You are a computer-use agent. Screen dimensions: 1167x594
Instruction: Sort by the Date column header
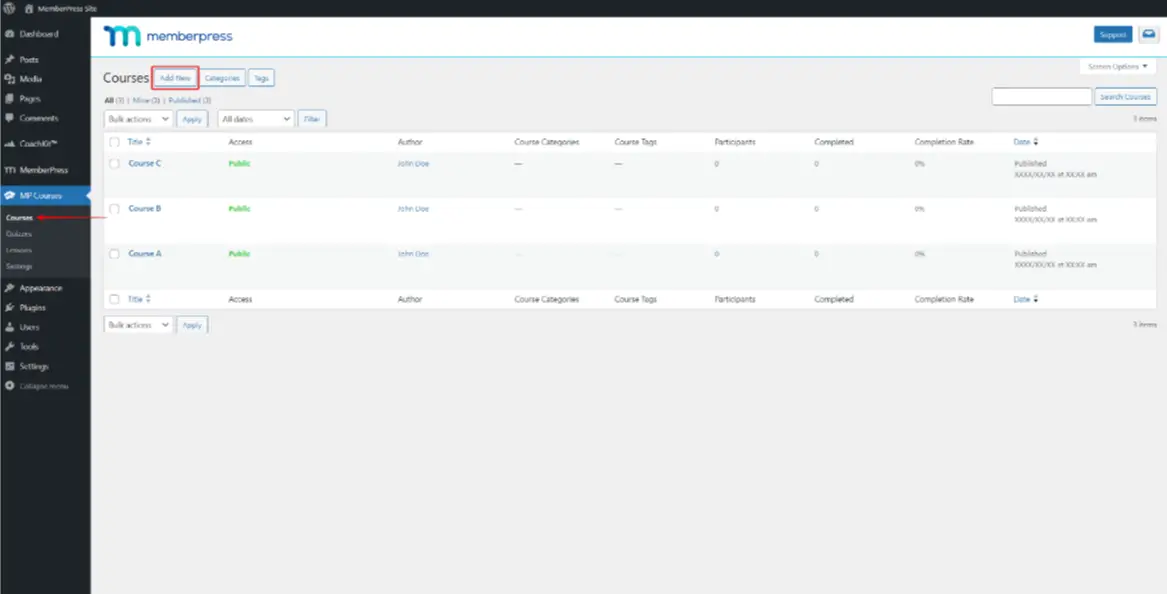(1026, 141)
